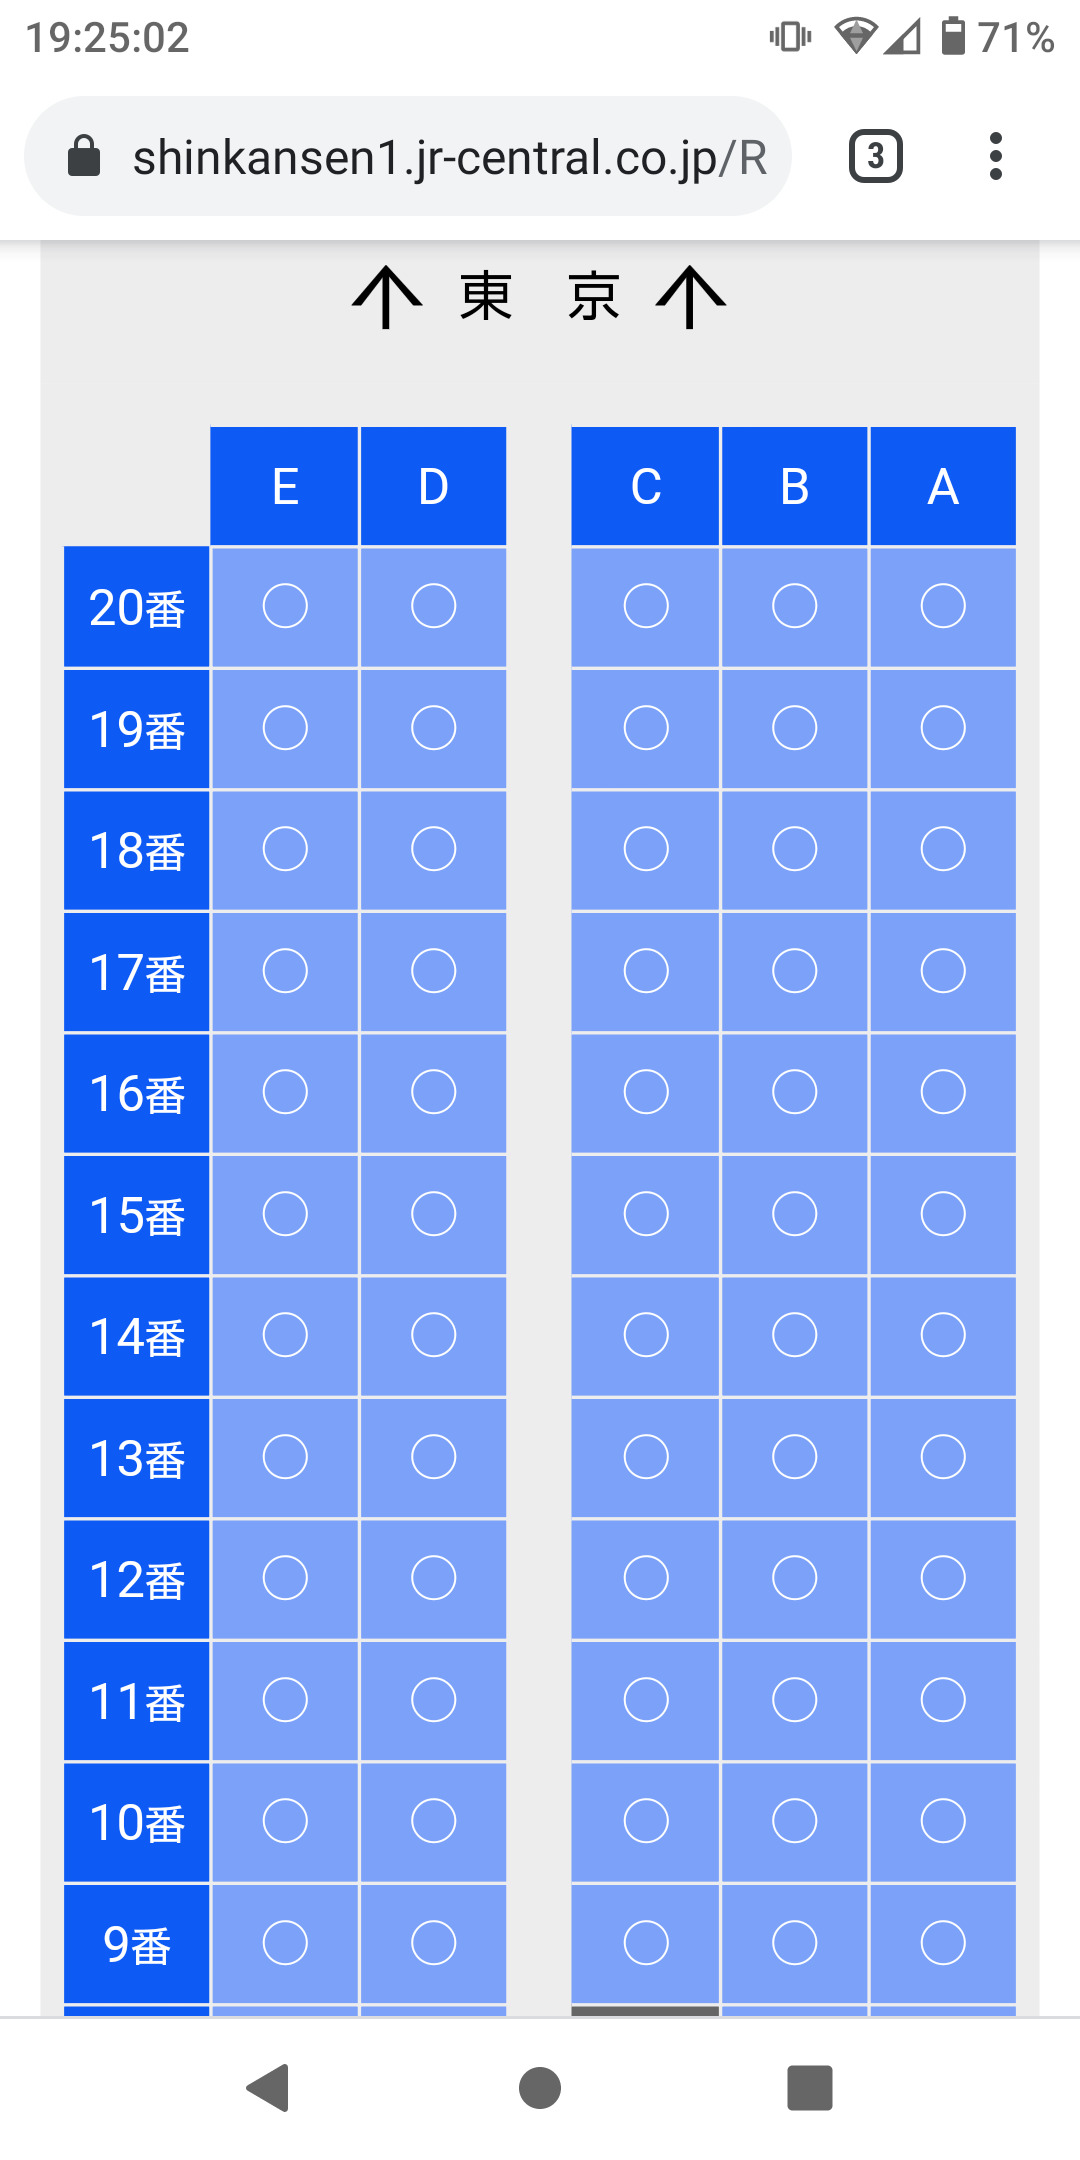Select seat 12B in the seat map
The width and height of the screenshot is (1080, 2160).
pyautogui.click(x=795, y=1578)
